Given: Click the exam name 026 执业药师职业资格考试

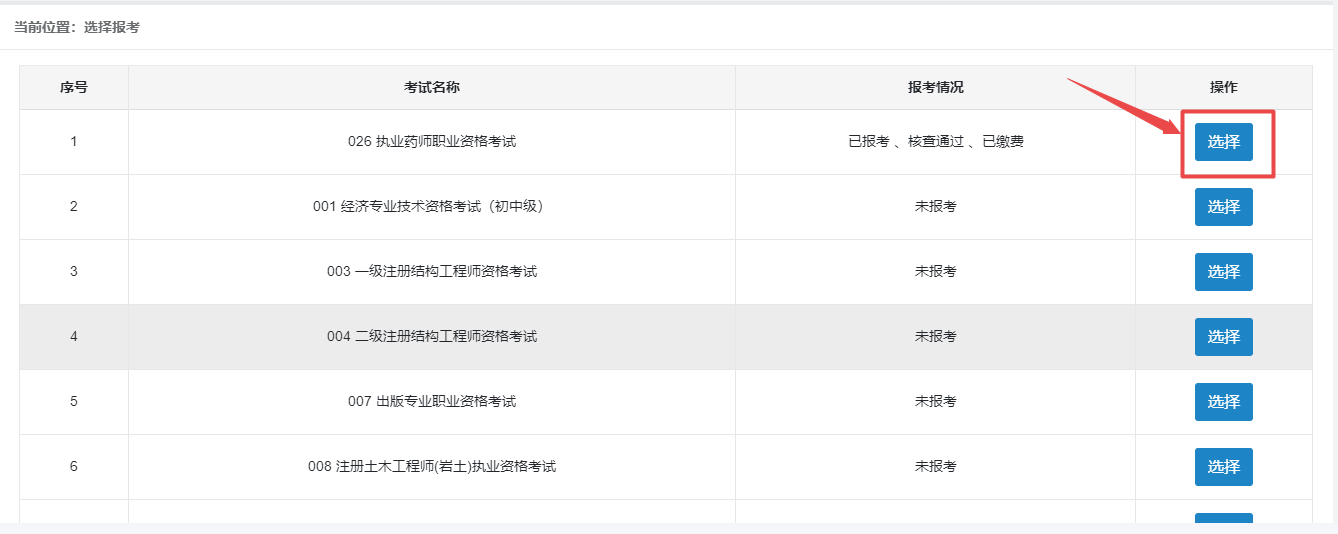Looking at the screenshot, I should [x=431, y=142].
